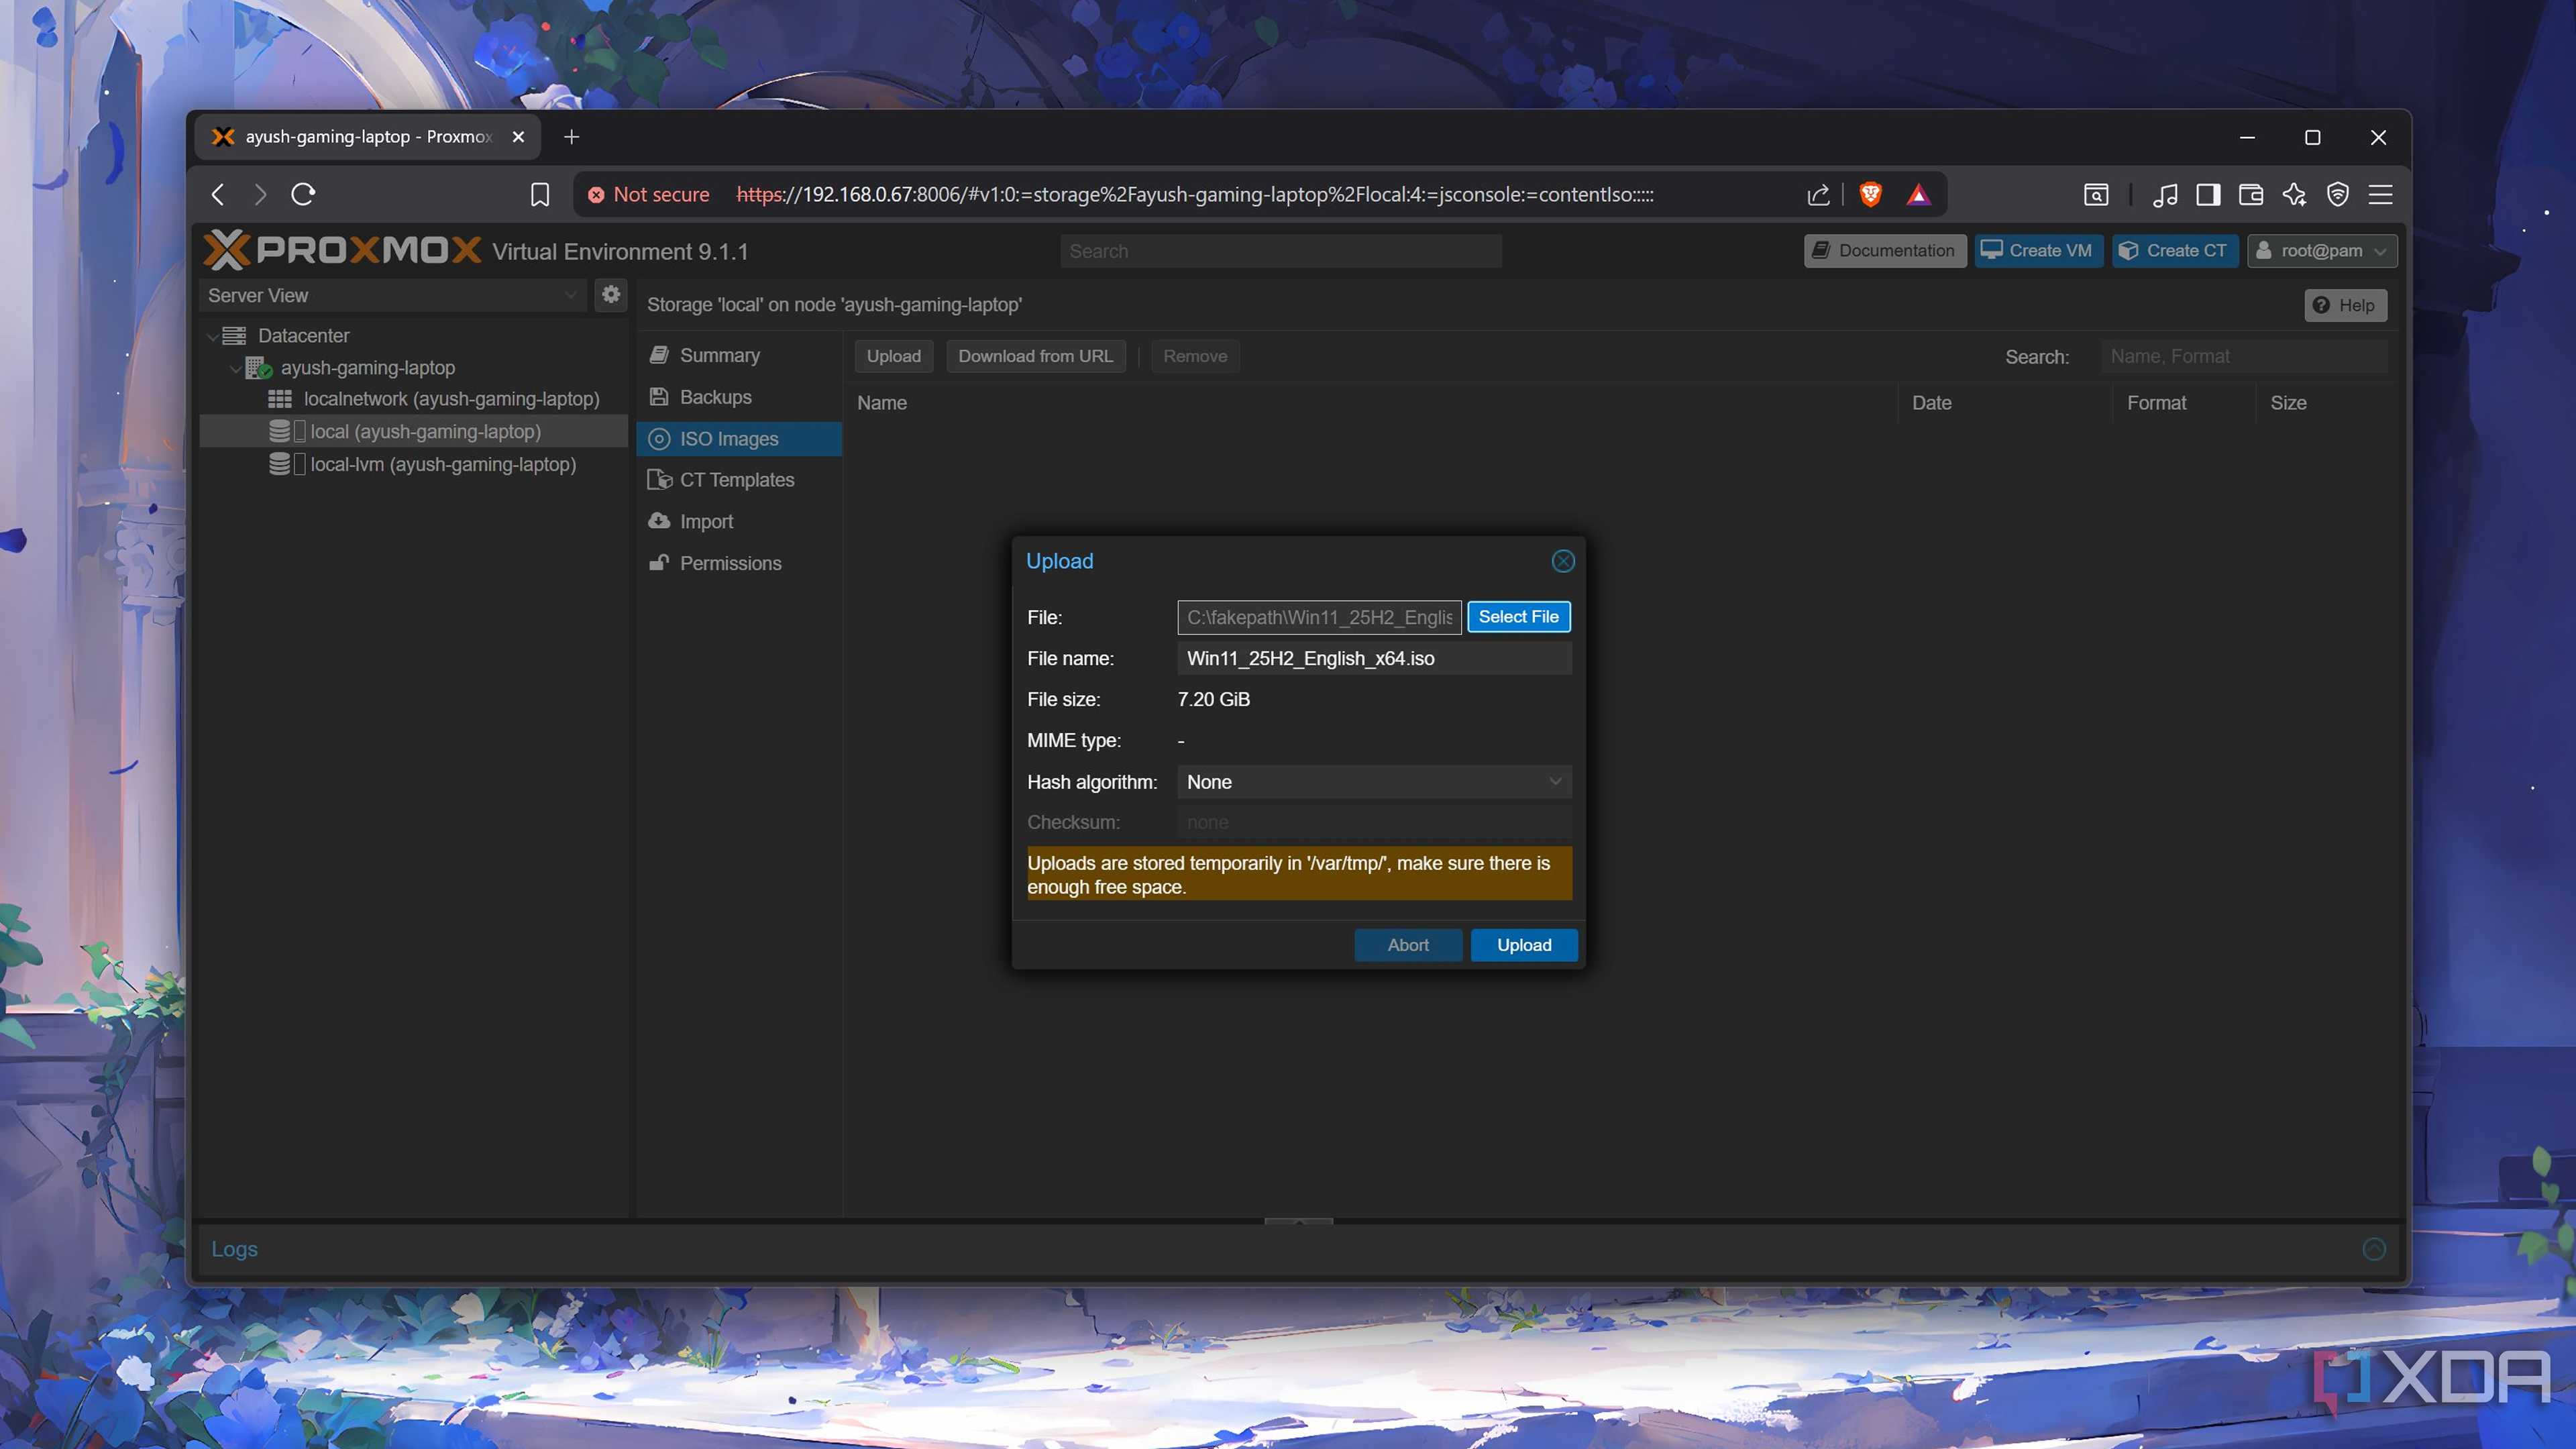Bookmark this page using bookmark icon
This screenshot has height=1449, width=2576.
click(540, 194)
